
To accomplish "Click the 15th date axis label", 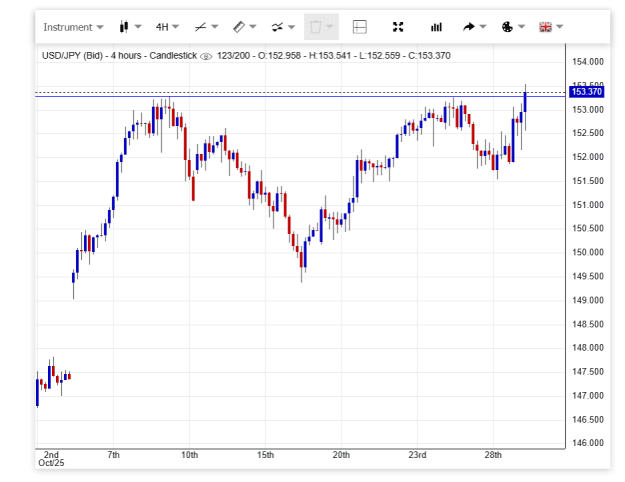I will click(x=265, y=455).
